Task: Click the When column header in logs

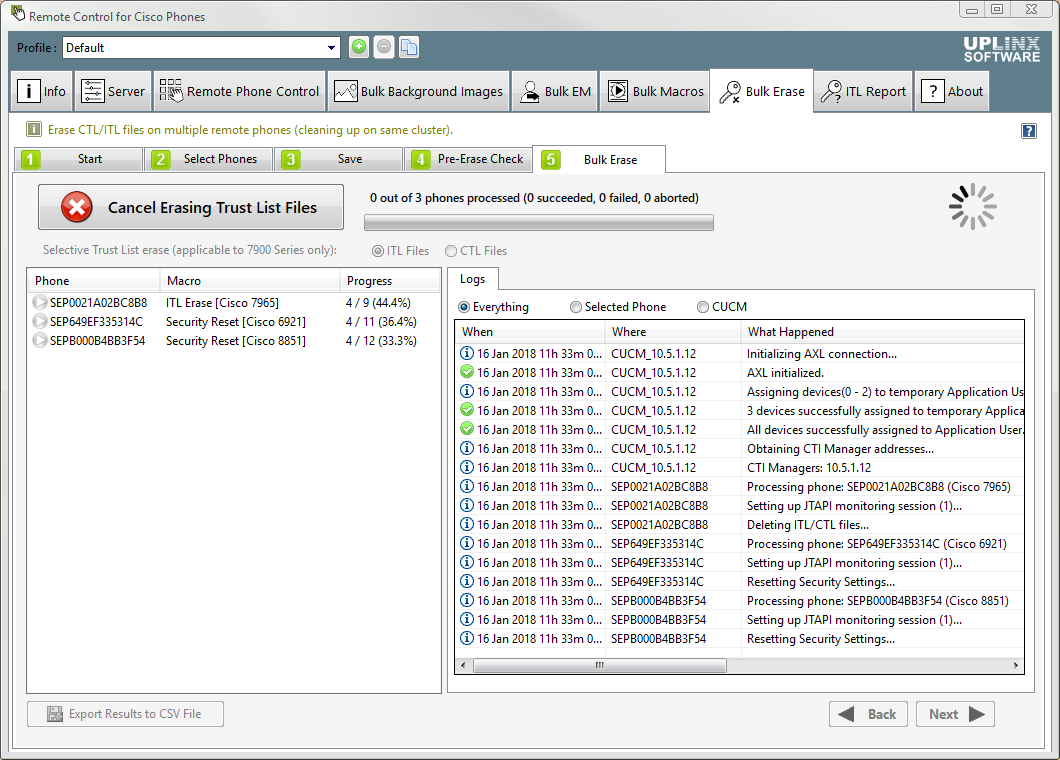Action: pyautogui.click(x=530, y=332)
